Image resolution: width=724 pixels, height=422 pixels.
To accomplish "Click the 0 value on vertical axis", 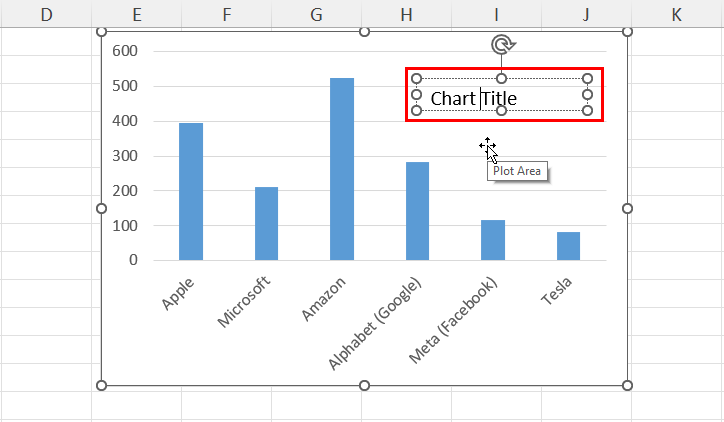I will point(133,260).
